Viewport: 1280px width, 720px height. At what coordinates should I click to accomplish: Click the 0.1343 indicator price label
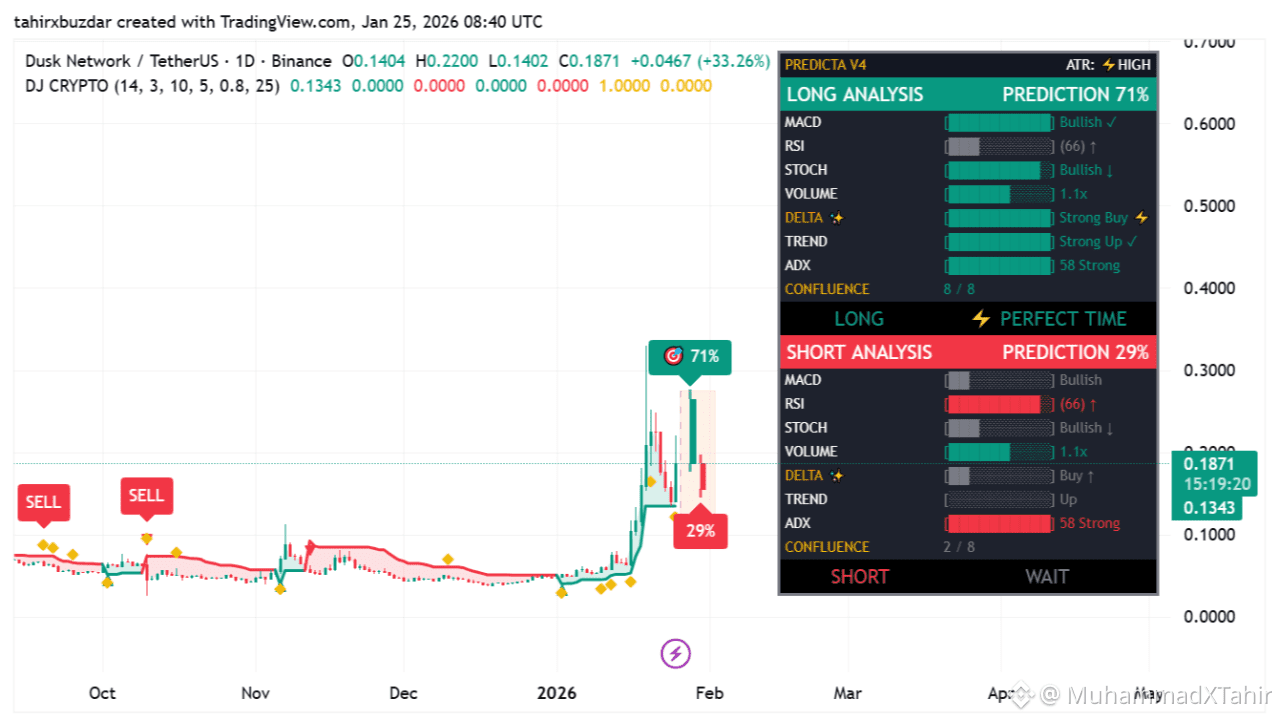1208,508
